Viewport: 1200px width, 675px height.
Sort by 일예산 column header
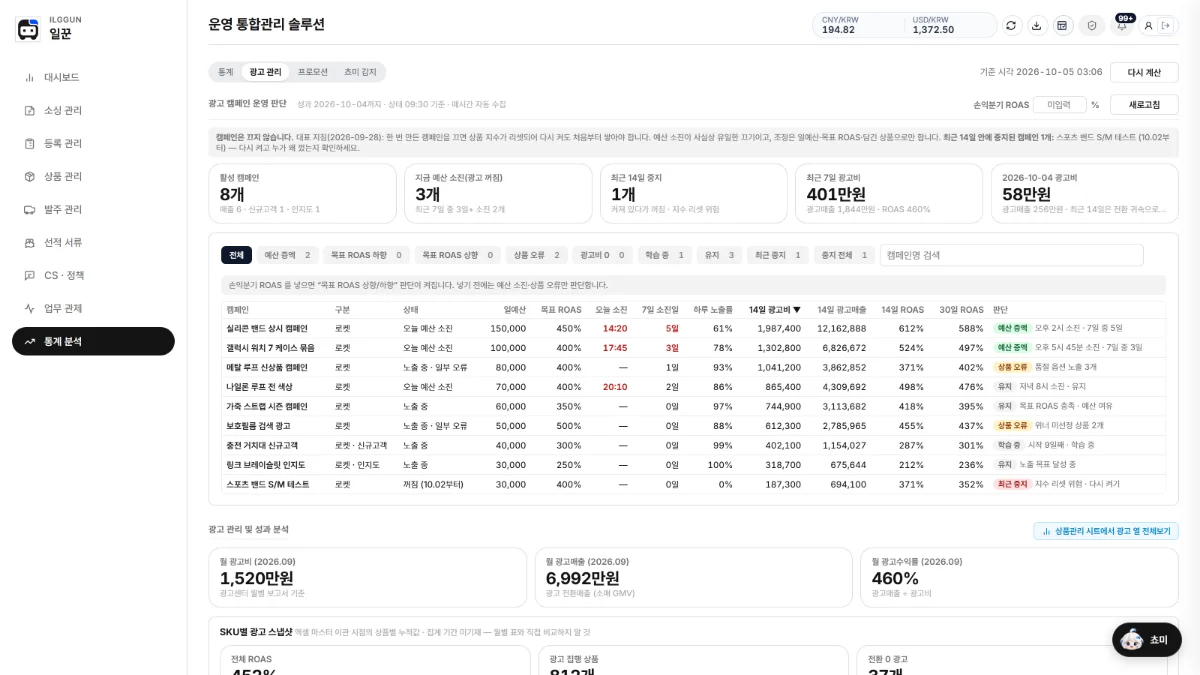pyautogui.click(x=514, y=310)
